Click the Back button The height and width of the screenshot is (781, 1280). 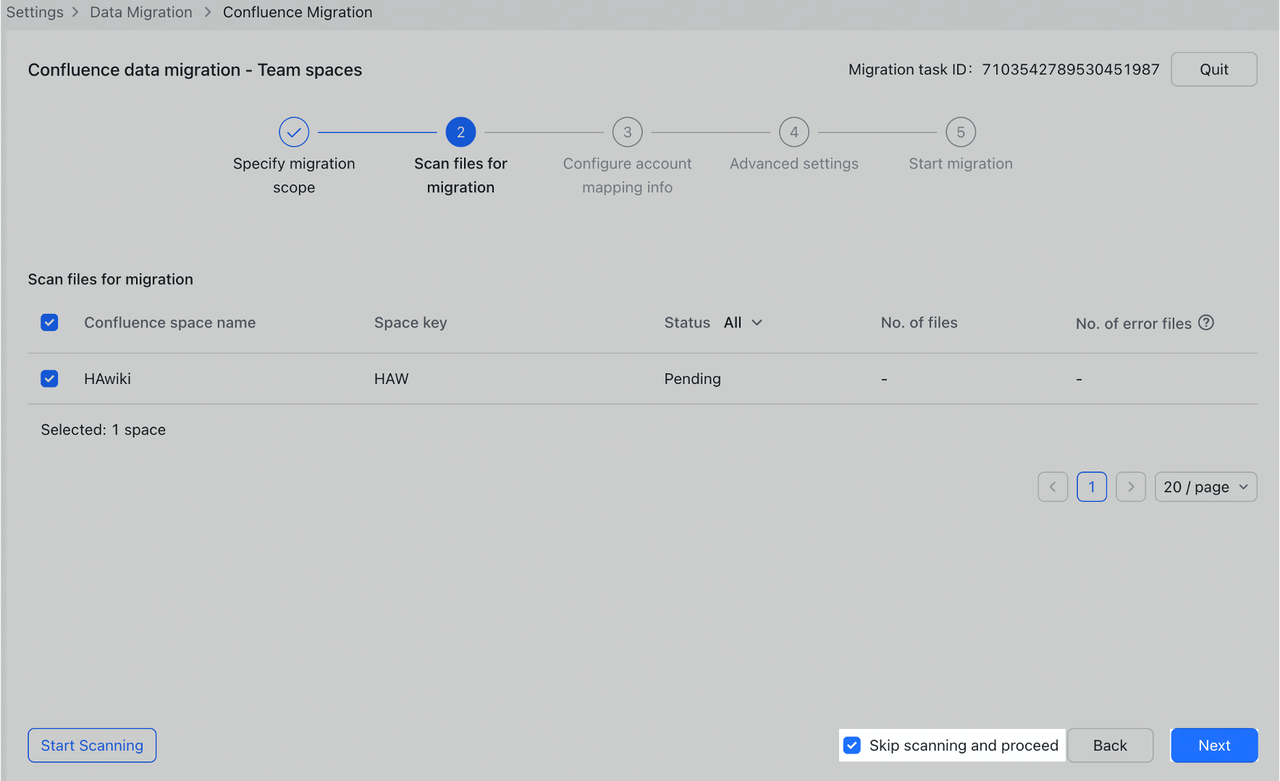(x=1110, y=745)
